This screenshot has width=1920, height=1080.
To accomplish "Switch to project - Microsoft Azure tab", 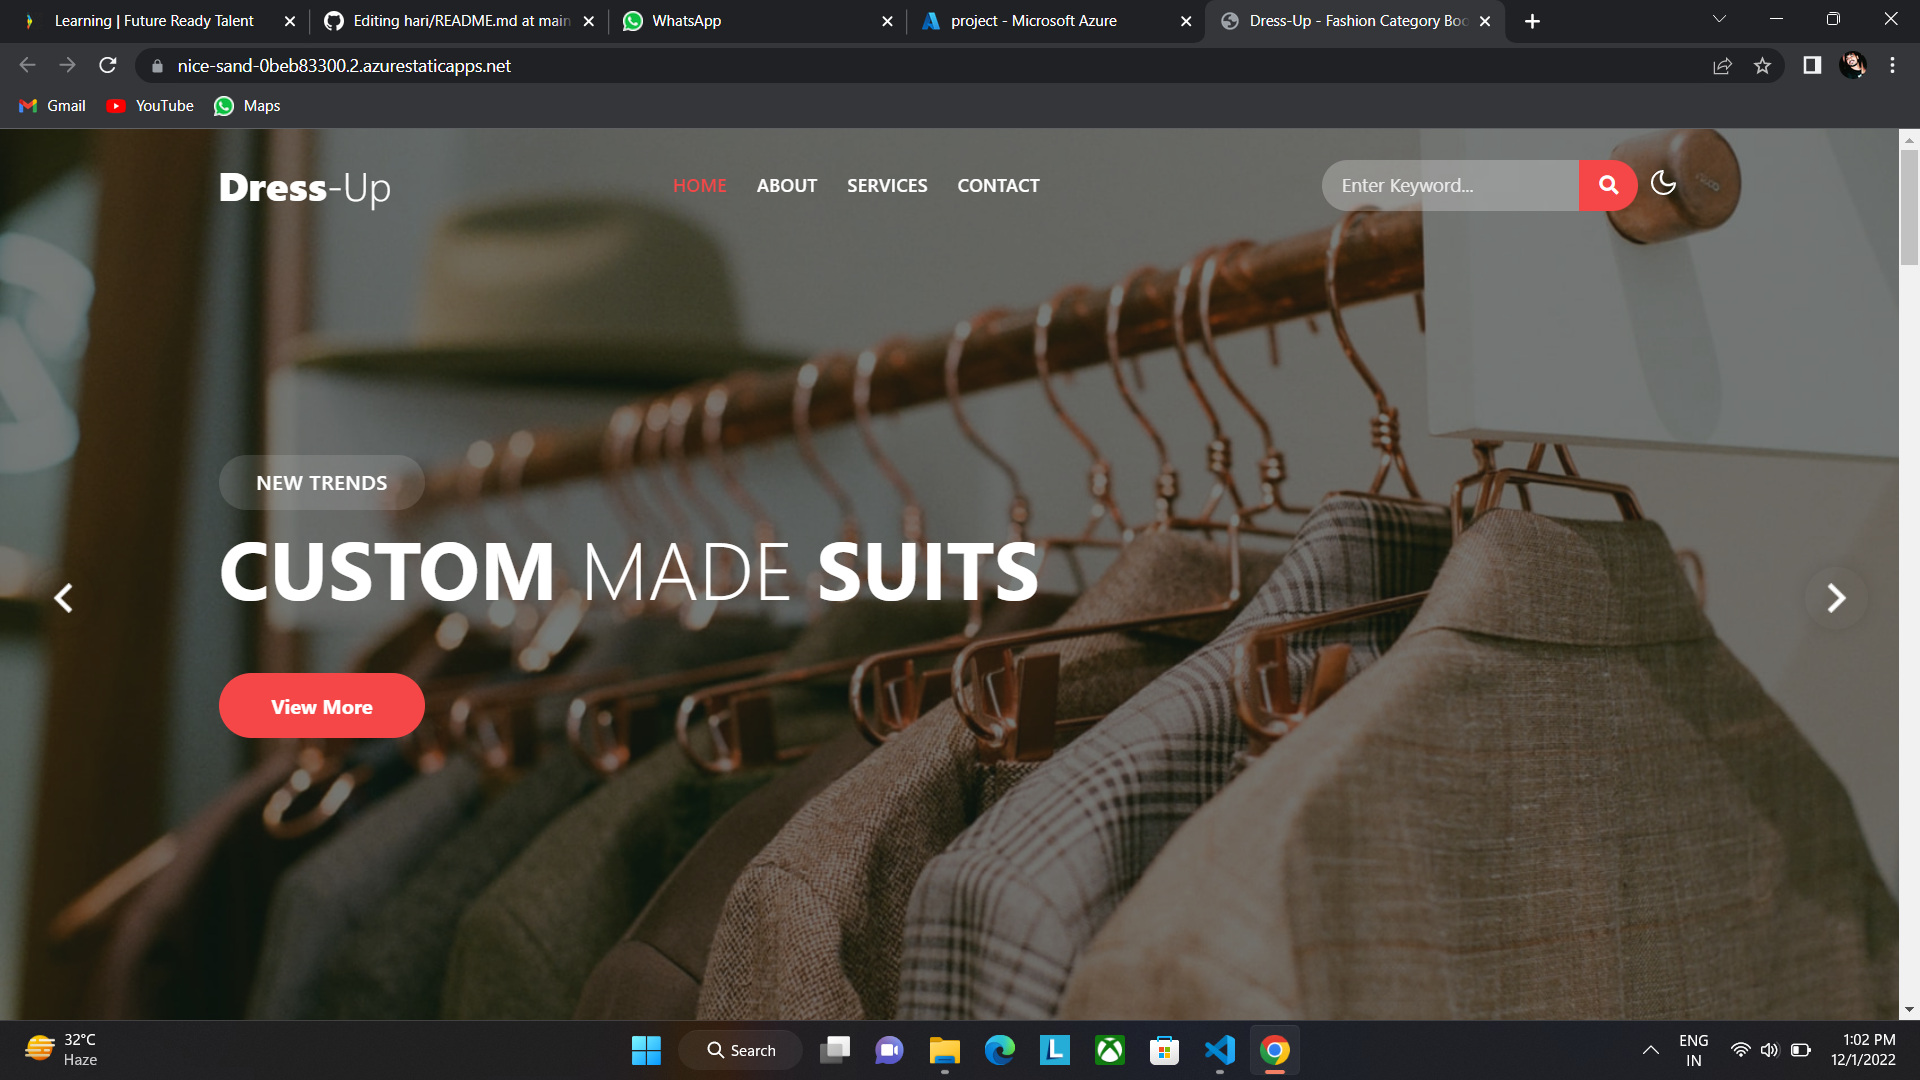I will 1033,21.
